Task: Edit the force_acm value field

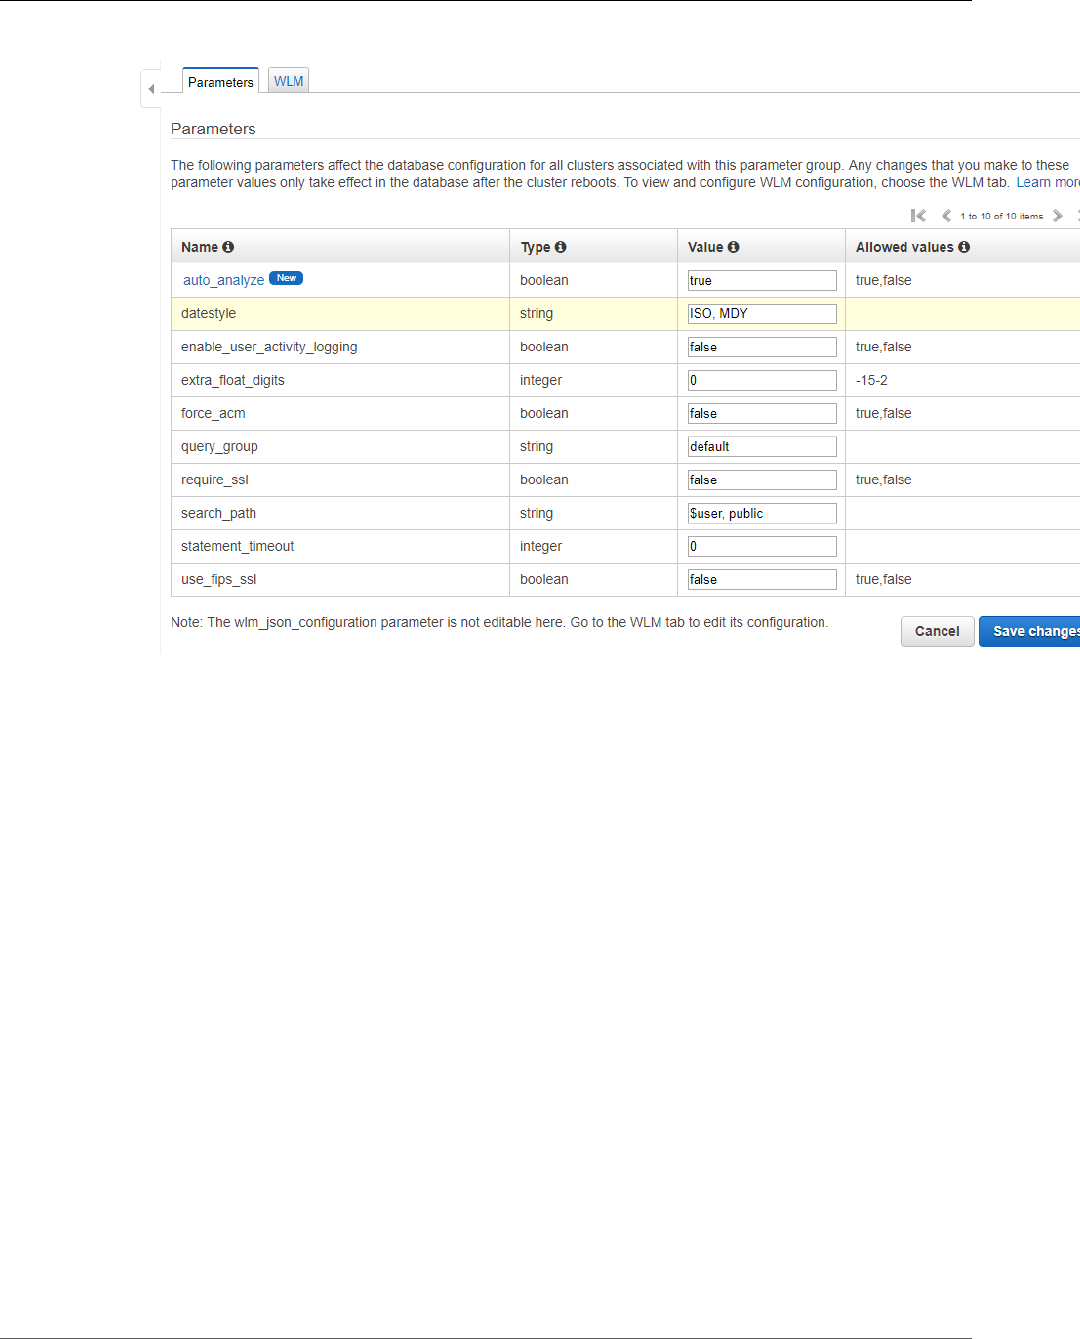Action: click(x=762, y=413)
